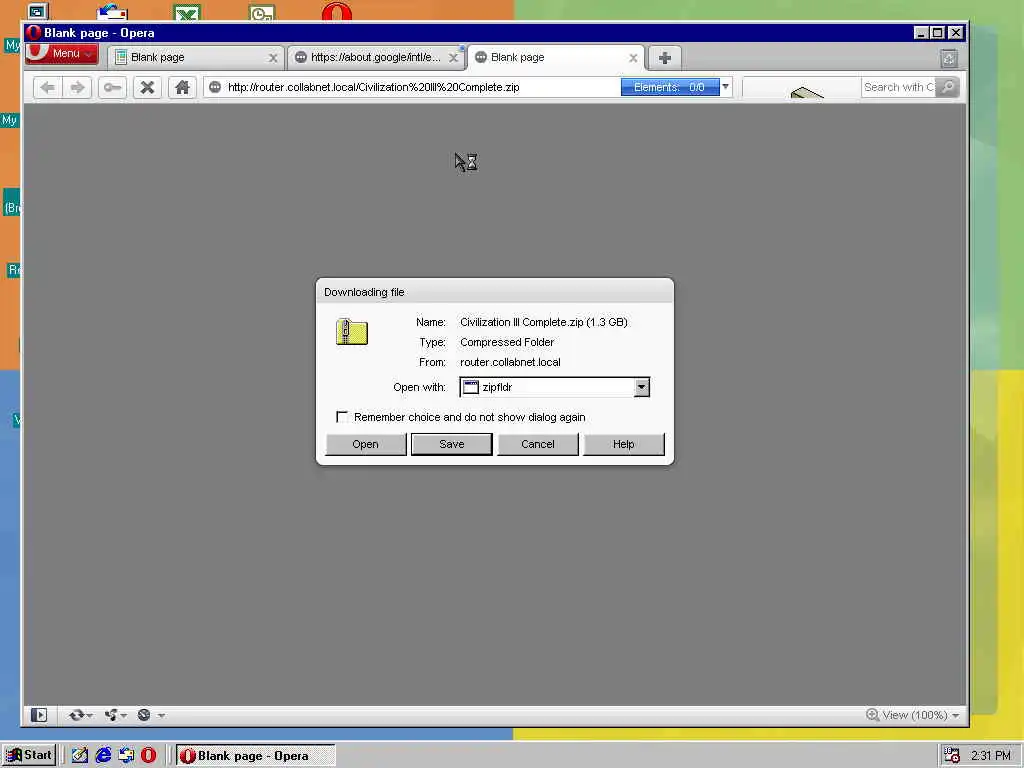The width and height of the screenshot is (1024, 768).
Task: Launch Outlook Express from quick launch
Action: pyautogui.click(x=126, y=755)
